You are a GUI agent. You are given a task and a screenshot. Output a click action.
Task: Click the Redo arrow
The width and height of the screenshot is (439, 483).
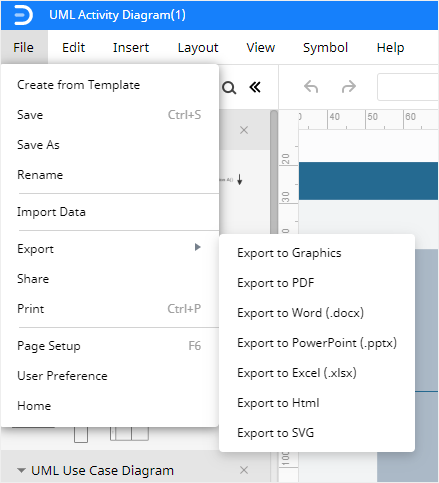coord(349,87)
